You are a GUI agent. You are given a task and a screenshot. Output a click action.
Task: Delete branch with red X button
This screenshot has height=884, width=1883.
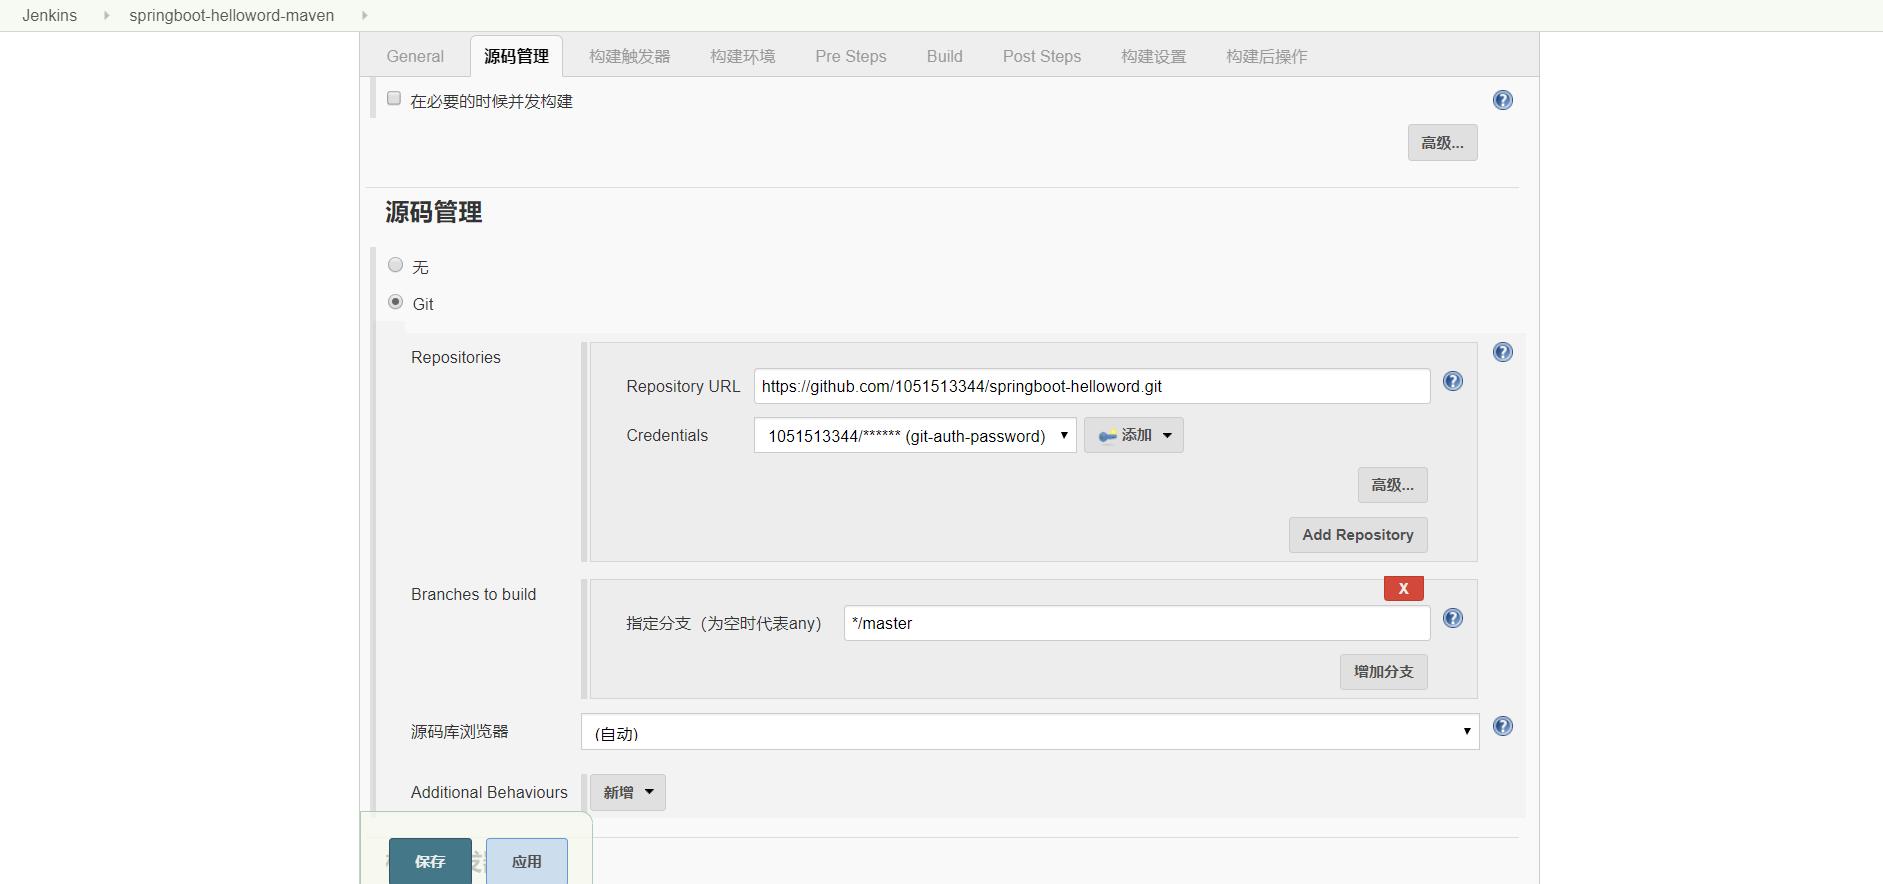pyautogui.click(x=1403, y=588)
